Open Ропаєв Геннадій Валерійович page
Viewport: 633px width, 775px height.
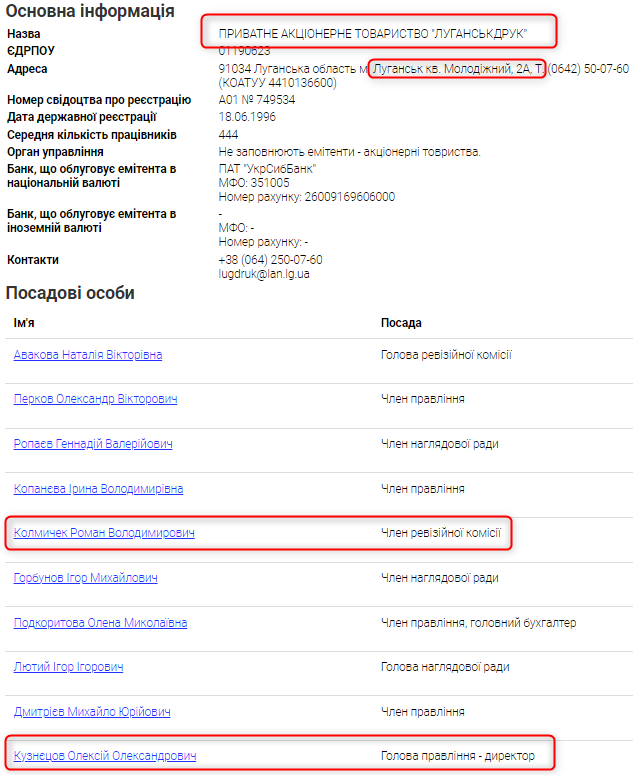(x=93, y=444)
